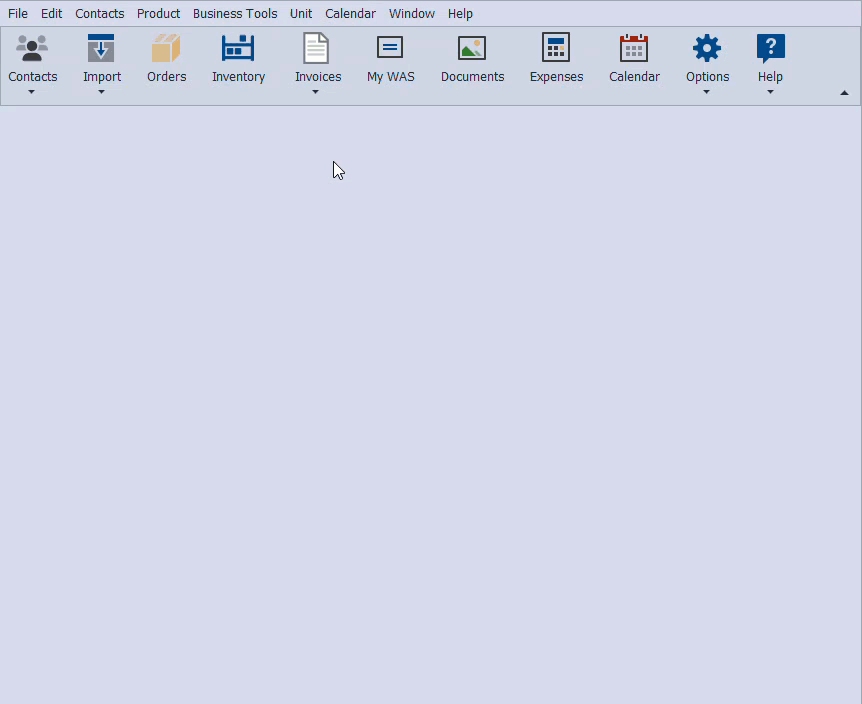The width and height of the screenshot is (862, 704).
Task: Expand the Options dropdown arrow
Action: (706, 92)
